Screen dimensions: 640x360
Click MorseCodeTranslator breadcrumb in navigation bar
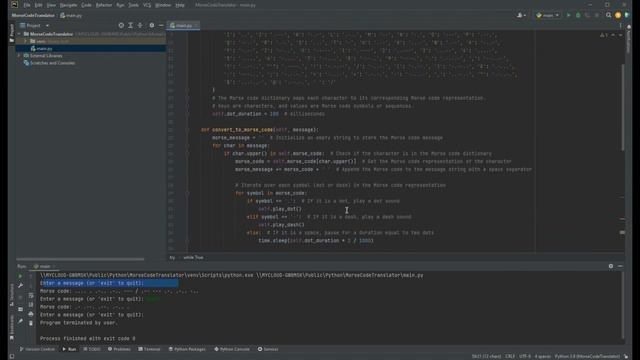click(33, 16)
